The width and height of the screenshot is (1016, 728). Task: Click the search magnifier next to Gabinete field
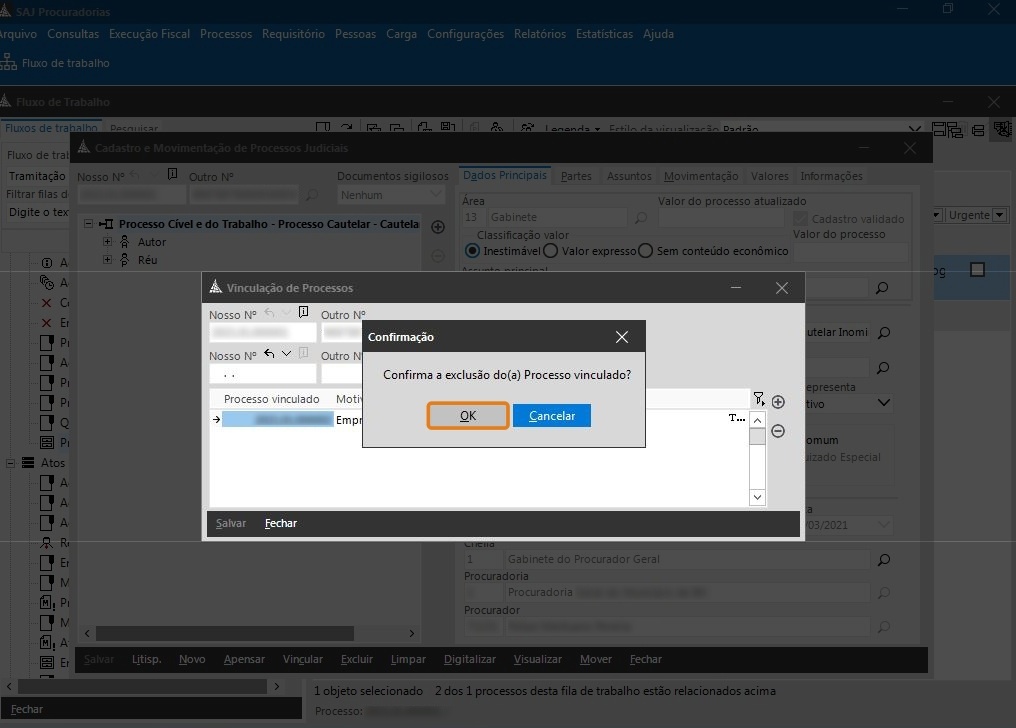[640, 217]
